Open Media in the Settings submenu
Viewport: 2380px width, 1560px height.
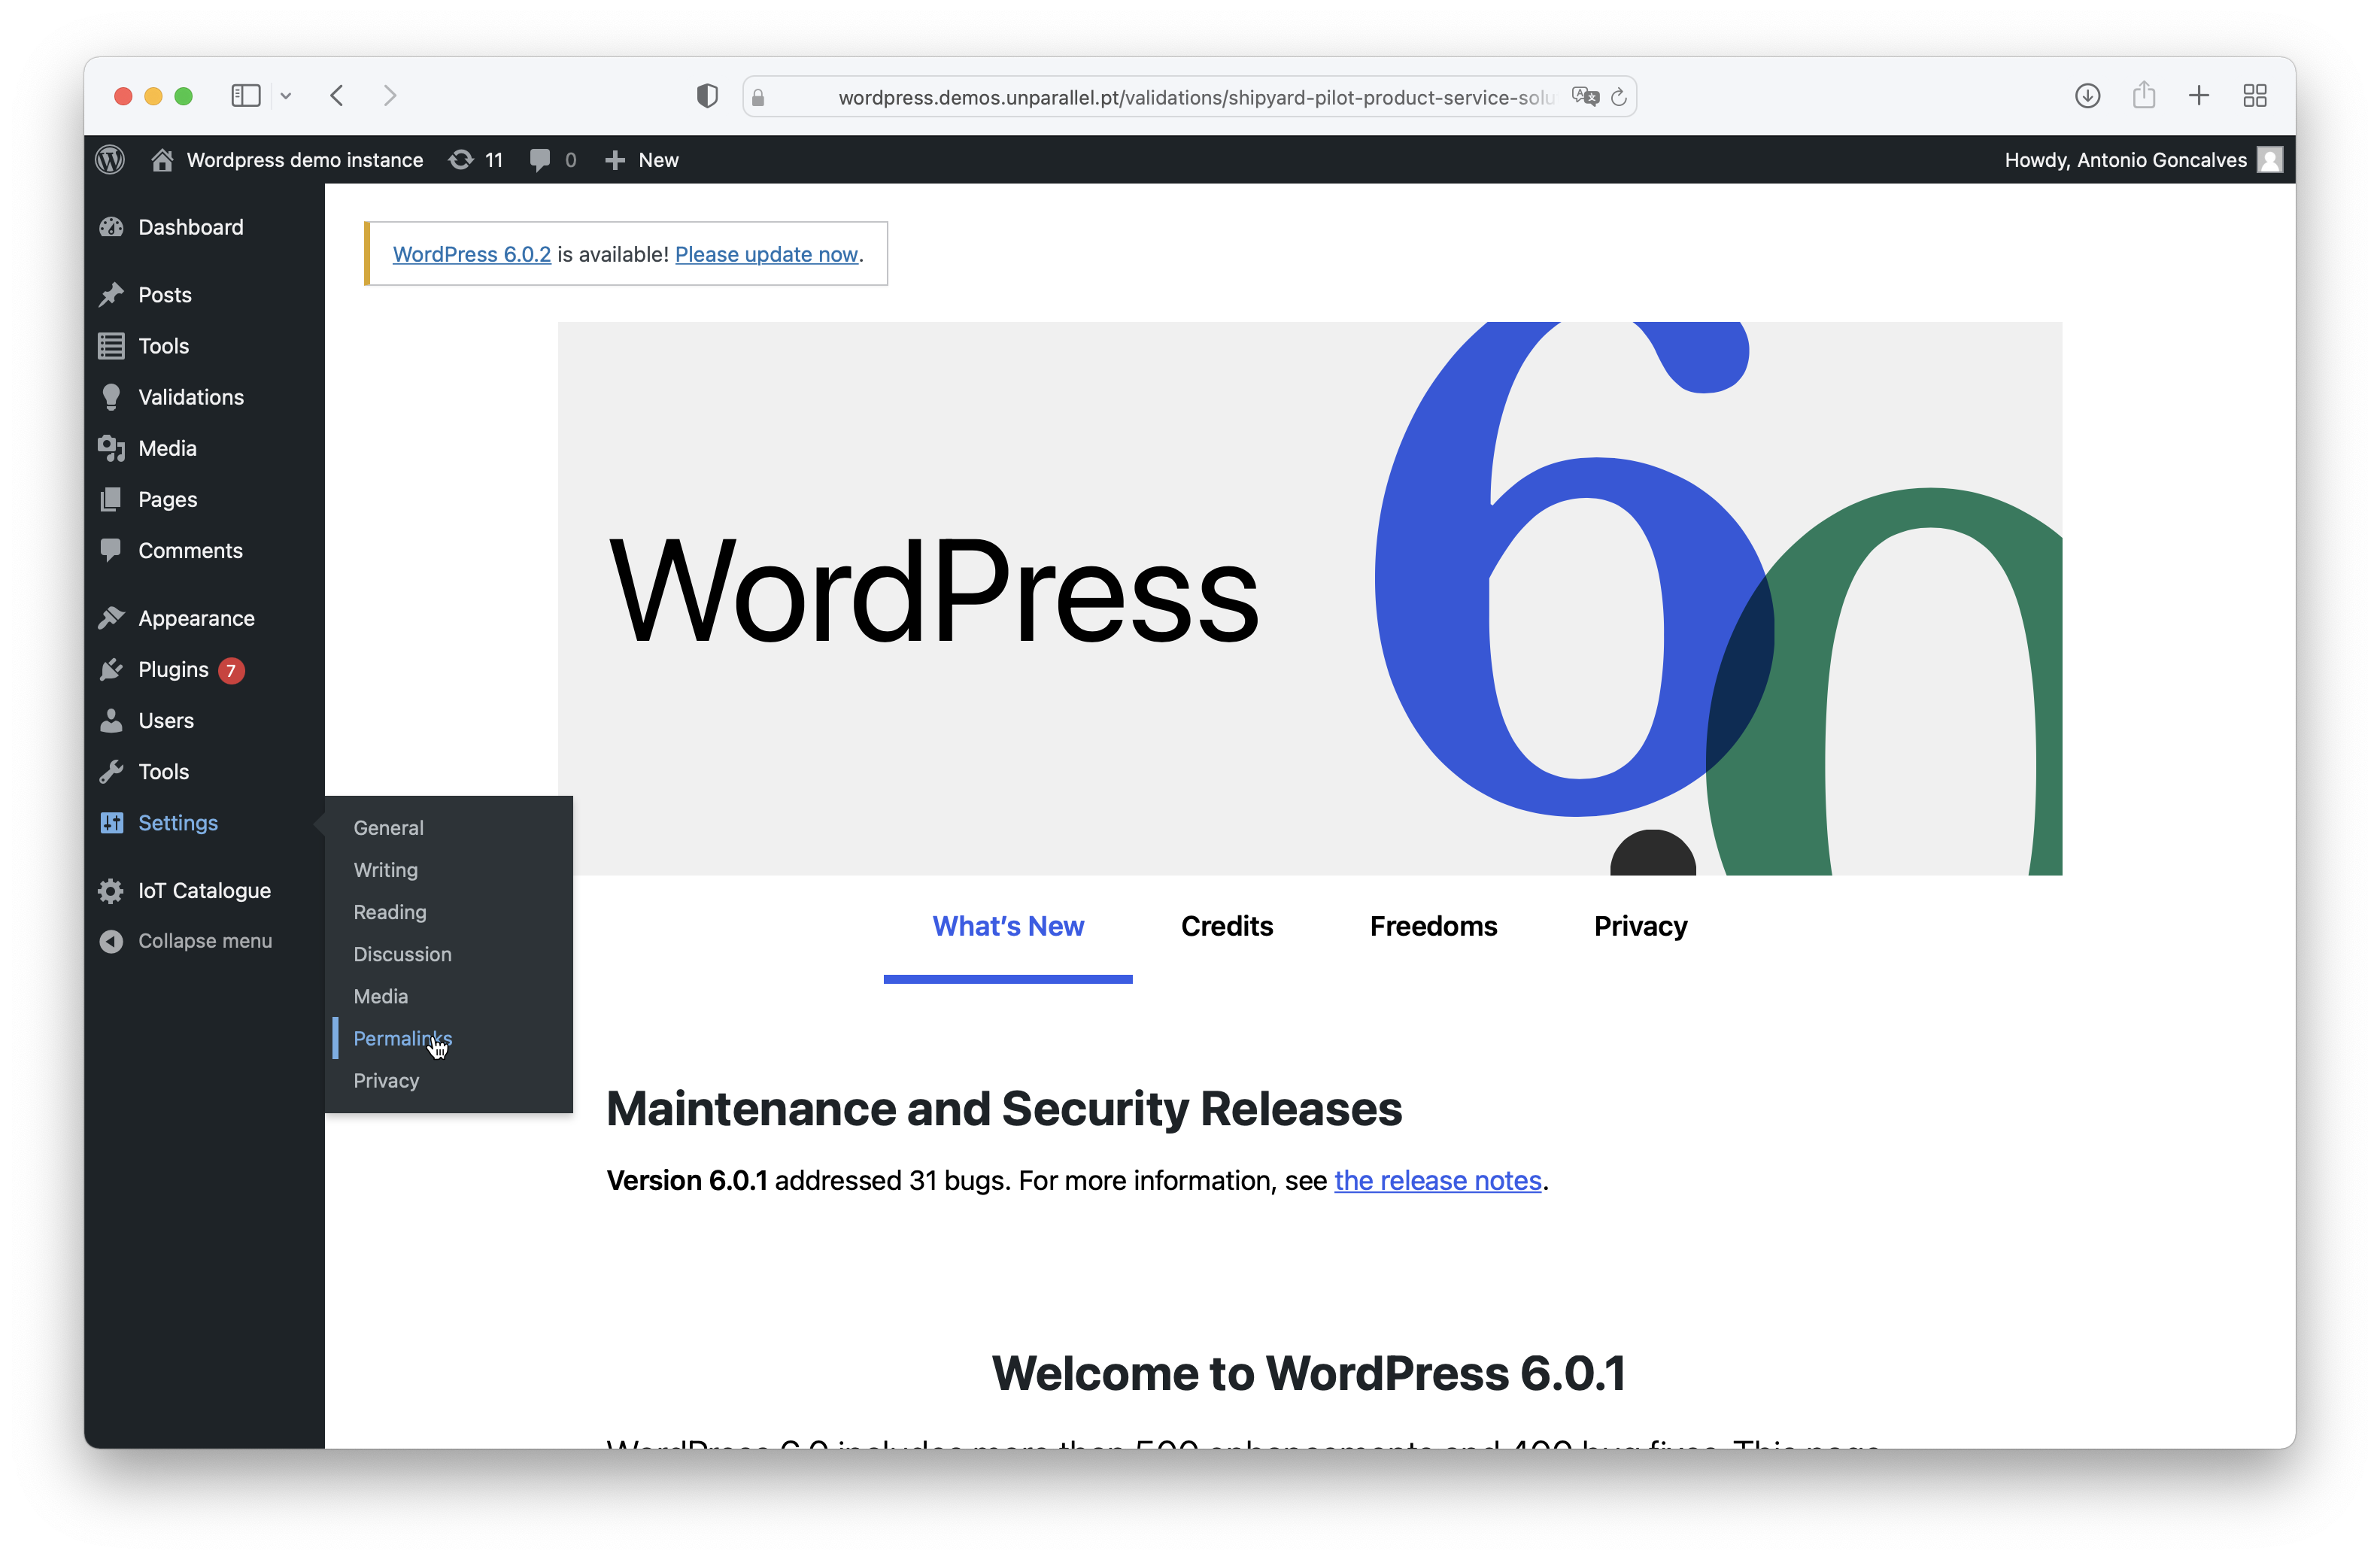pyautogui.click(x=381, y=995)
